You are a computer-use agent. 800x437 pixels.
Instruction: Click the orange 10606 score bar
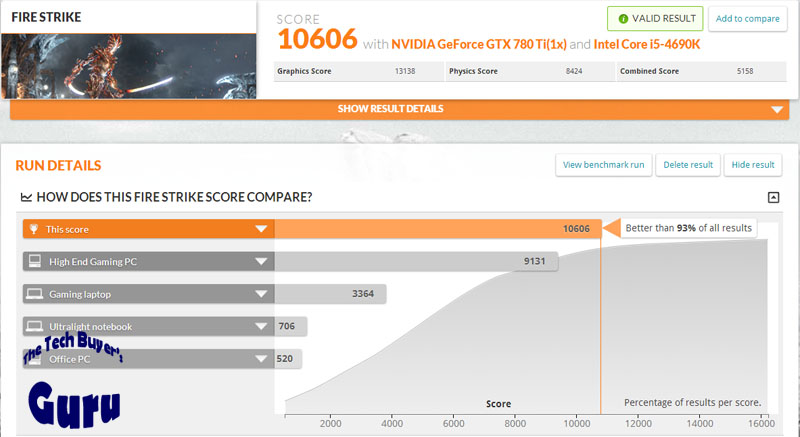tap(438, 229)
